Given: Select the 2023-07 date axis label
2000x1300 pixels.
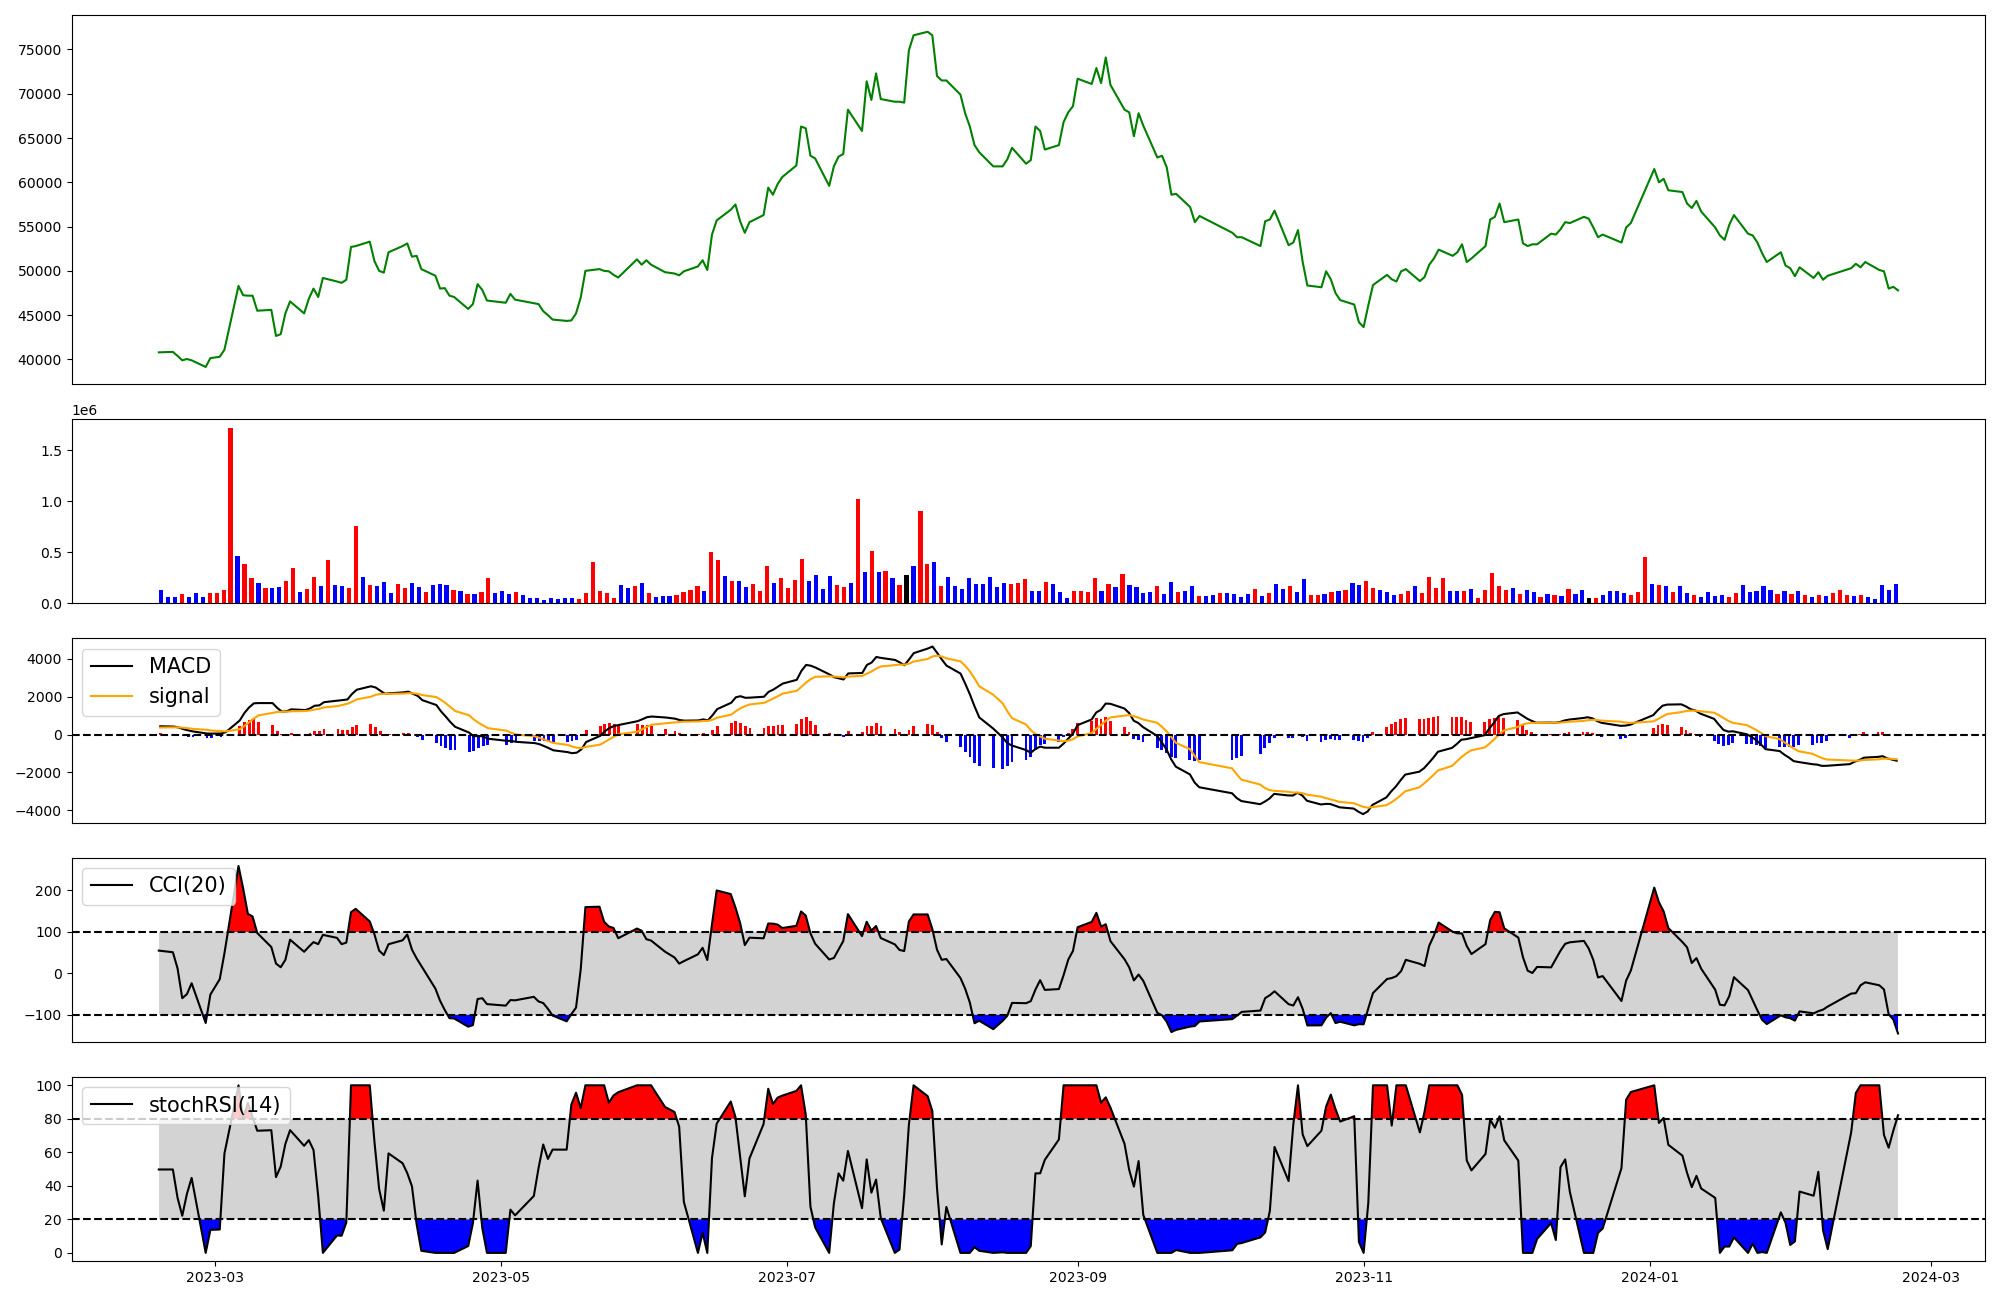Looking at the screenshot, I should (787, 1277).
